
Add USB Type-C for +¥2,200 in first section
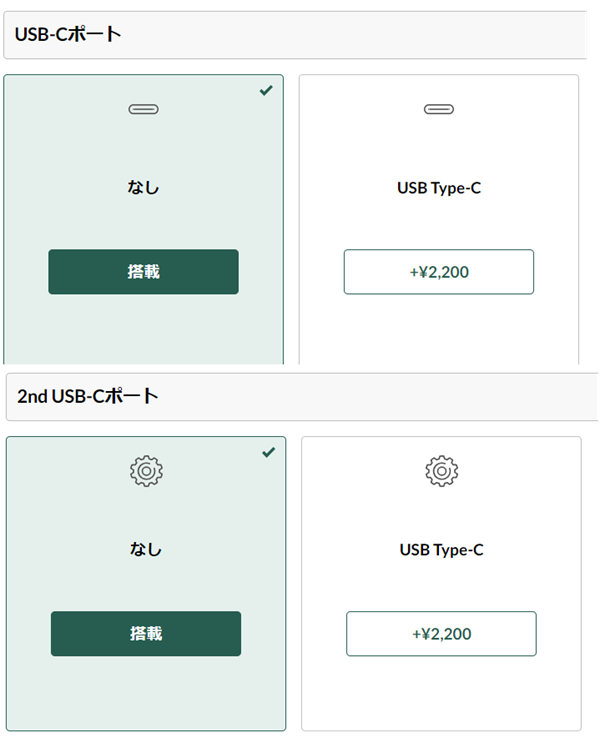tap(439, 272)
